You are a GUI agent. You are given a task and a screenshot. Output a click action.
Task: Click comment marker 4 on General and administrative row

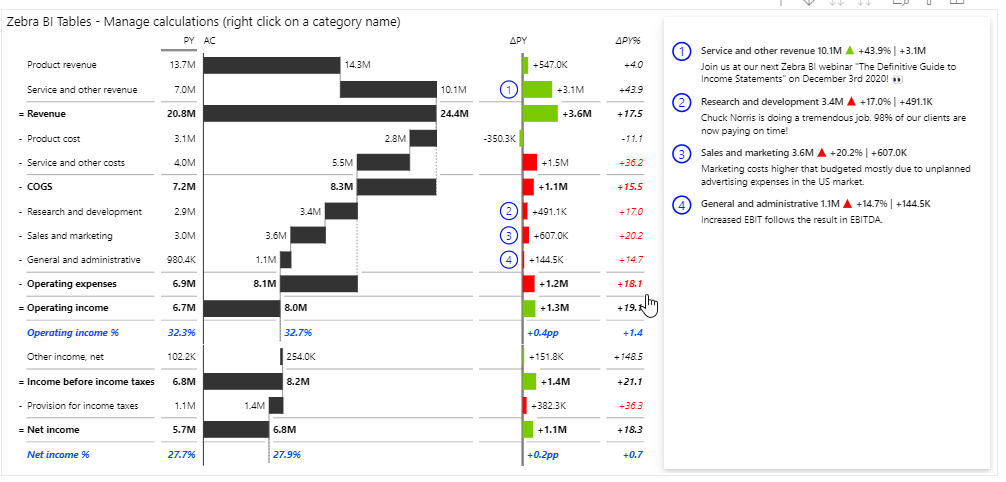[x=510, y=259]
